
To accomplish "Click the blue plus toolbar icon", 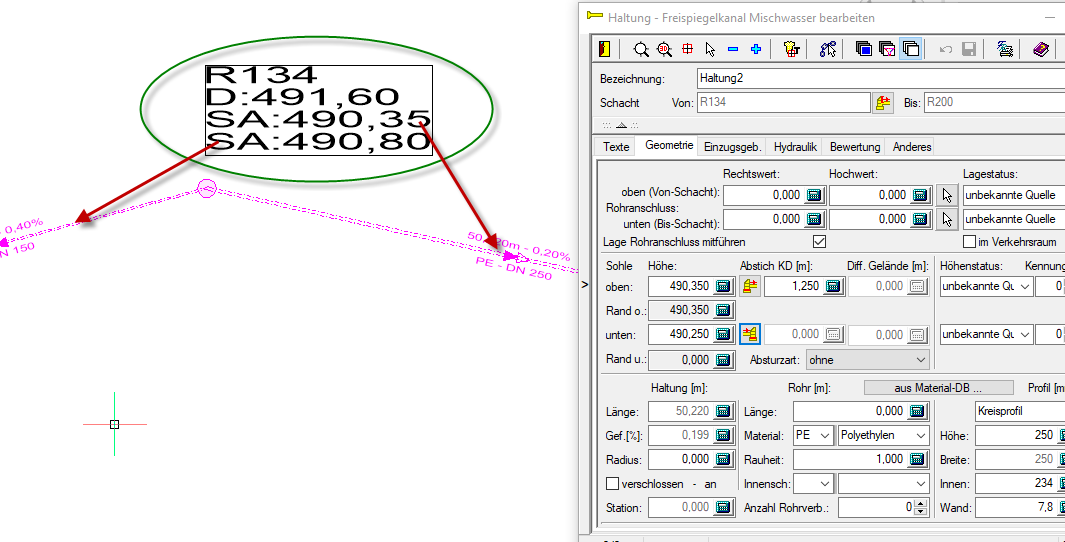I will 756,48.
